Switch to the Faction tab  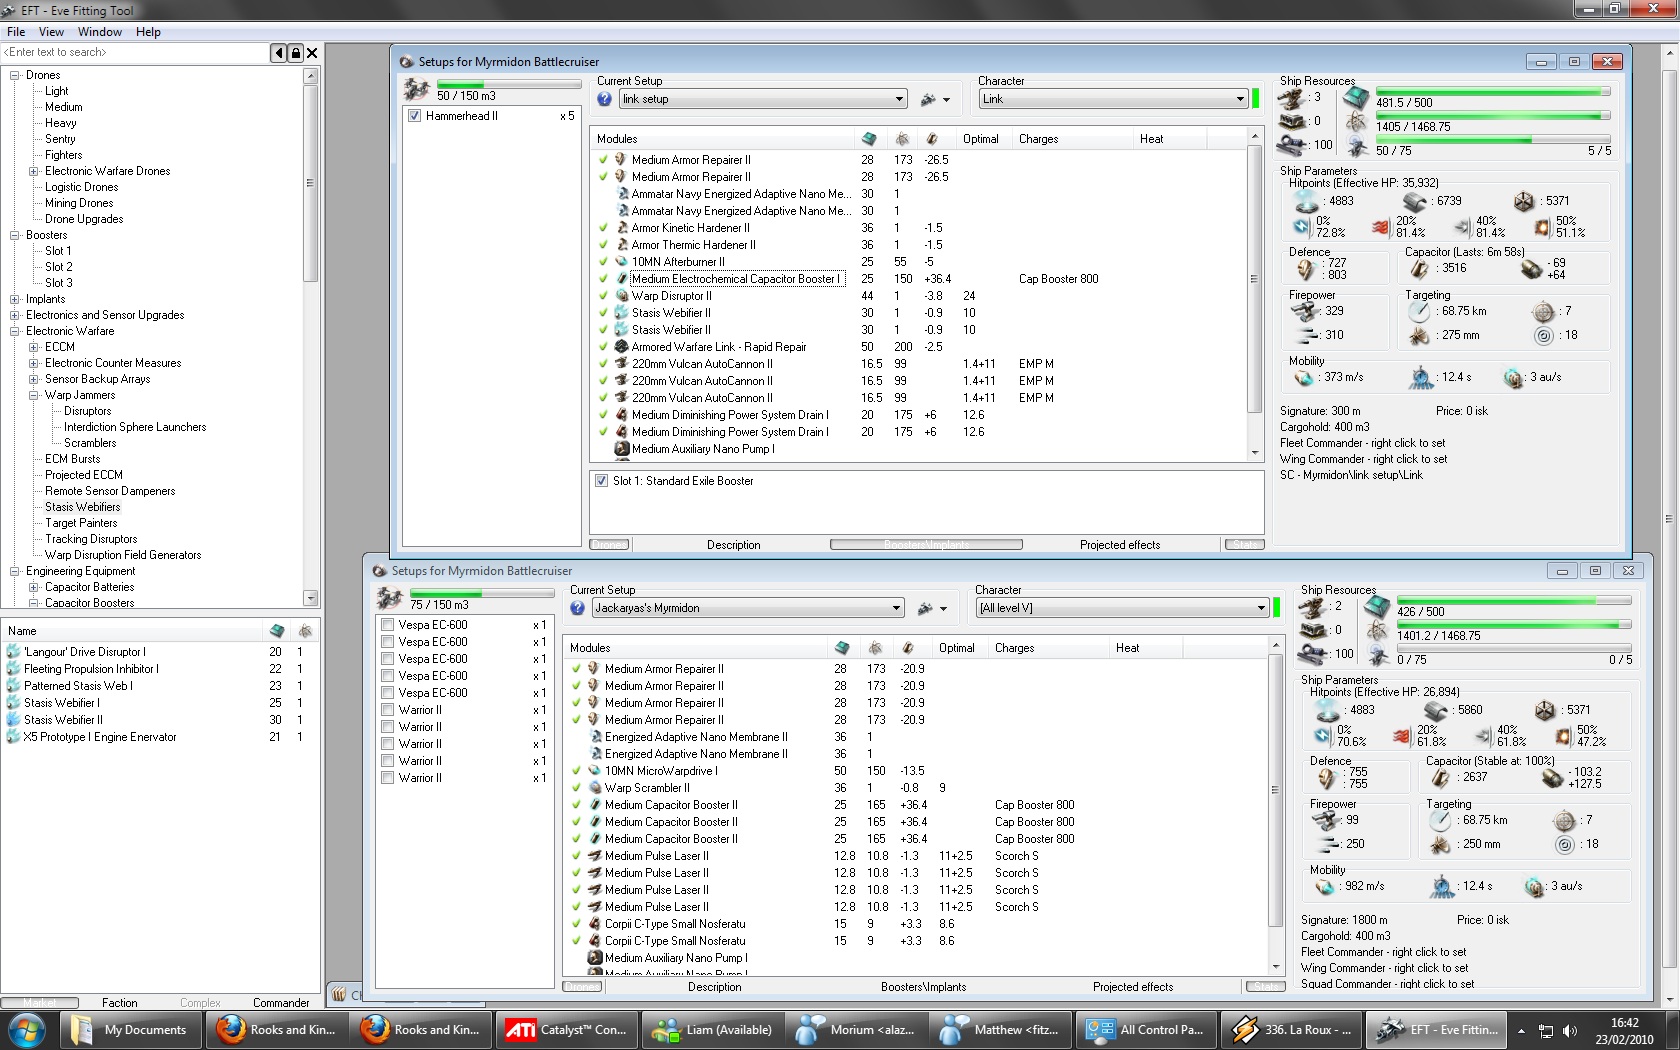(x=120, y=1003)
